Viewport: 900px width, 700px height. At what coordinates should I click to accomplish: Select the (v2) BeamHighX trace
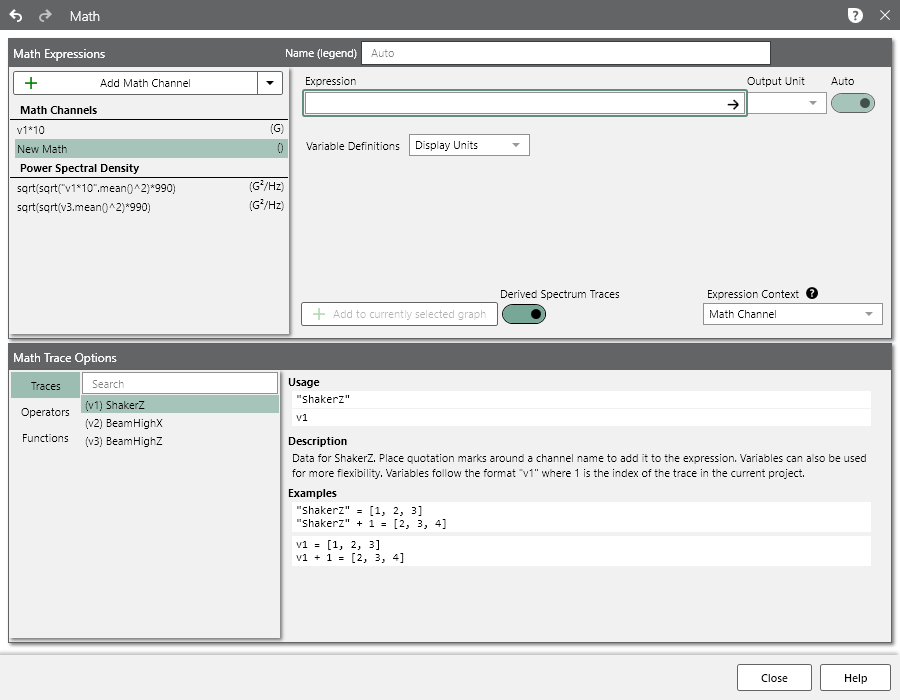pyautogui.click(x=180, y=423)
